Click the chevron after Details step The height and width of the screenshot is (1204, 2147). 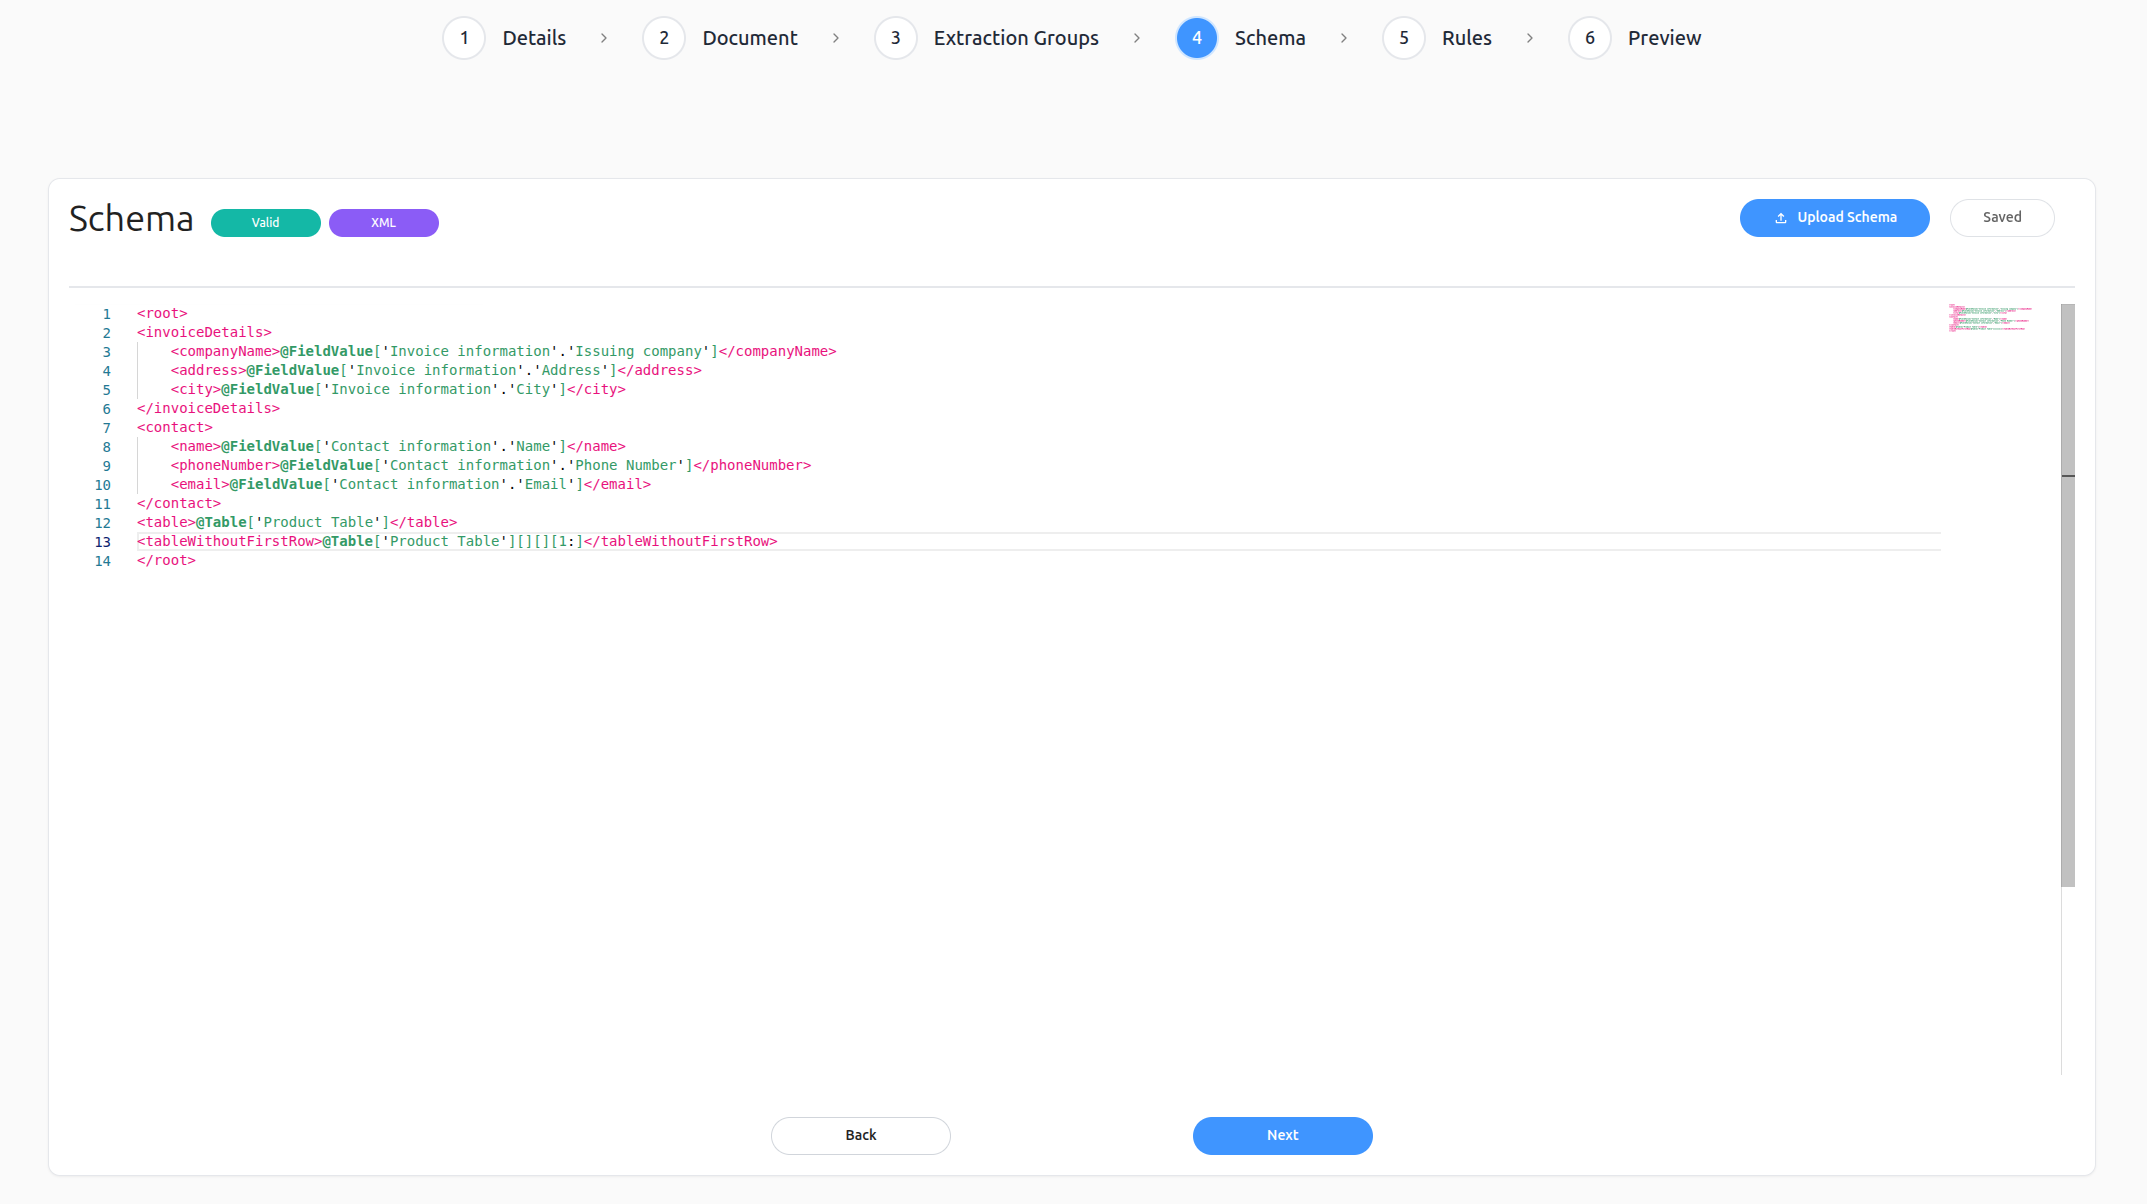604,38
